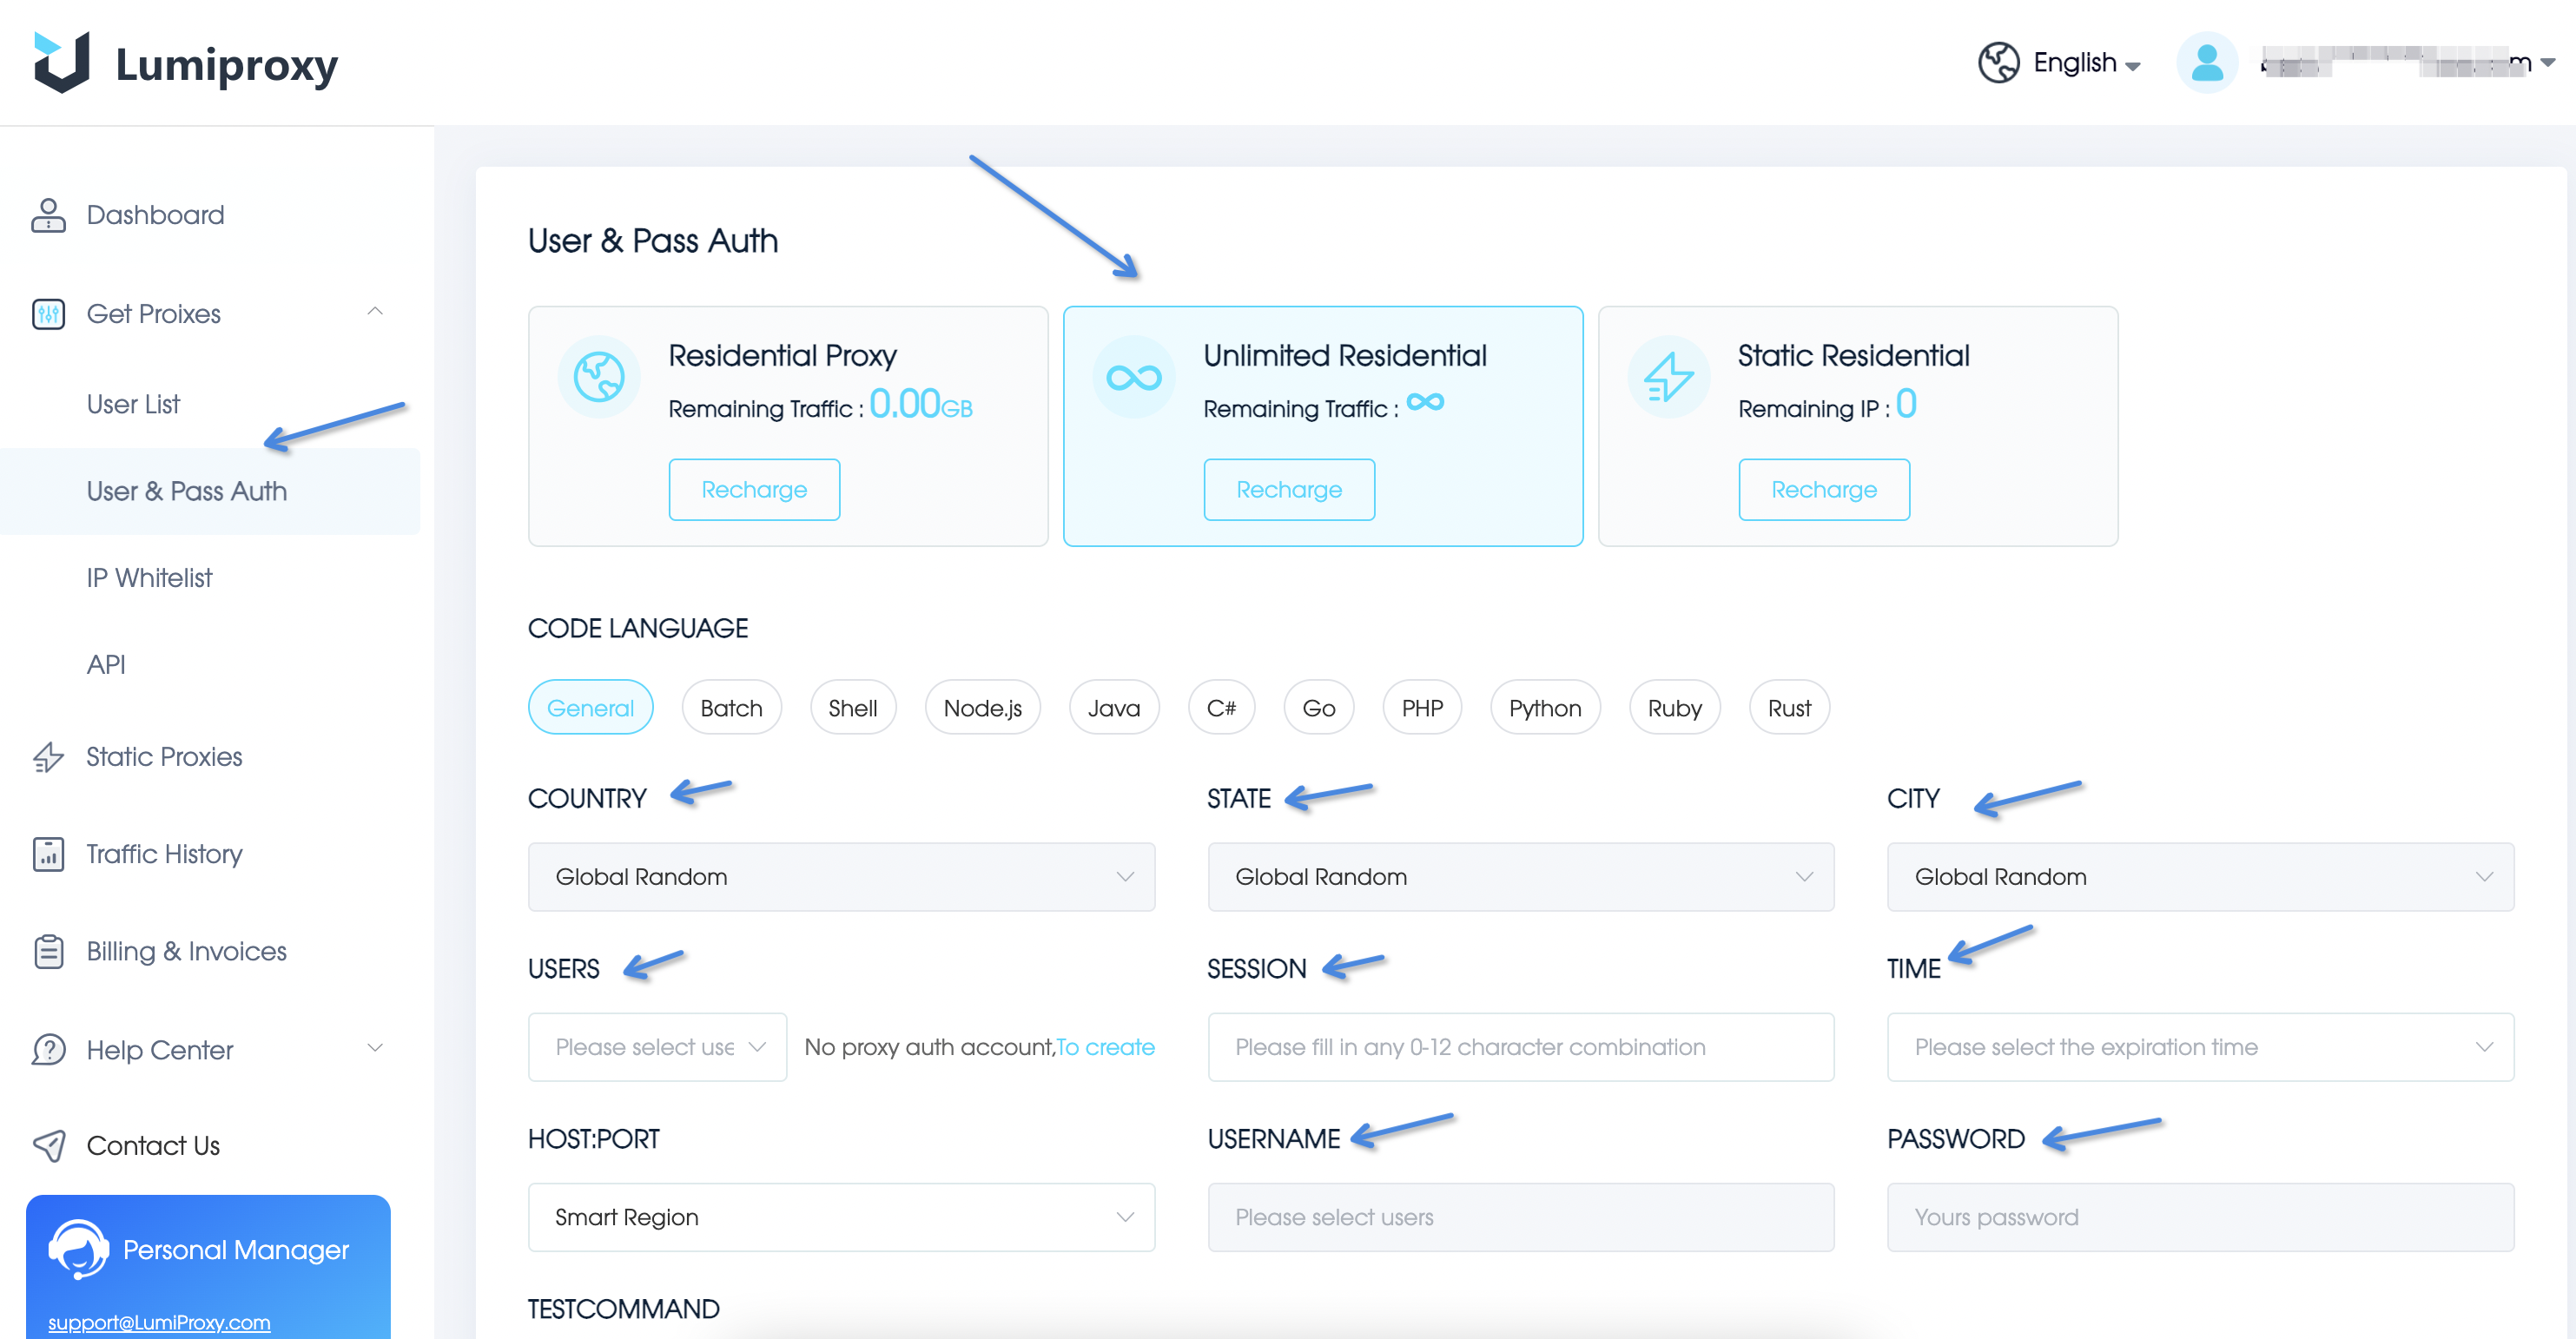2576x1339 pixels.
Task: Open the Smart Region host dropdown
Action: [841, 1217]
